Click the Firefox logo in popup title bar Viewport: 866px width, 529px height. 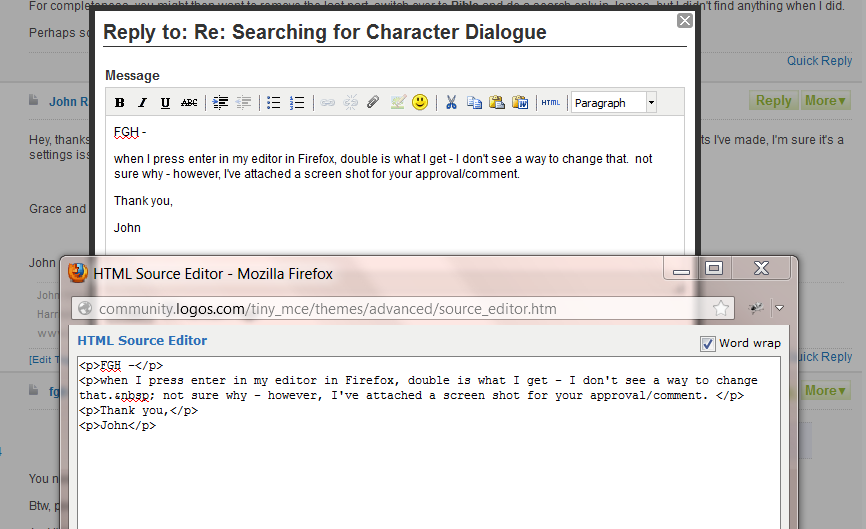click(x=78, y=273)
